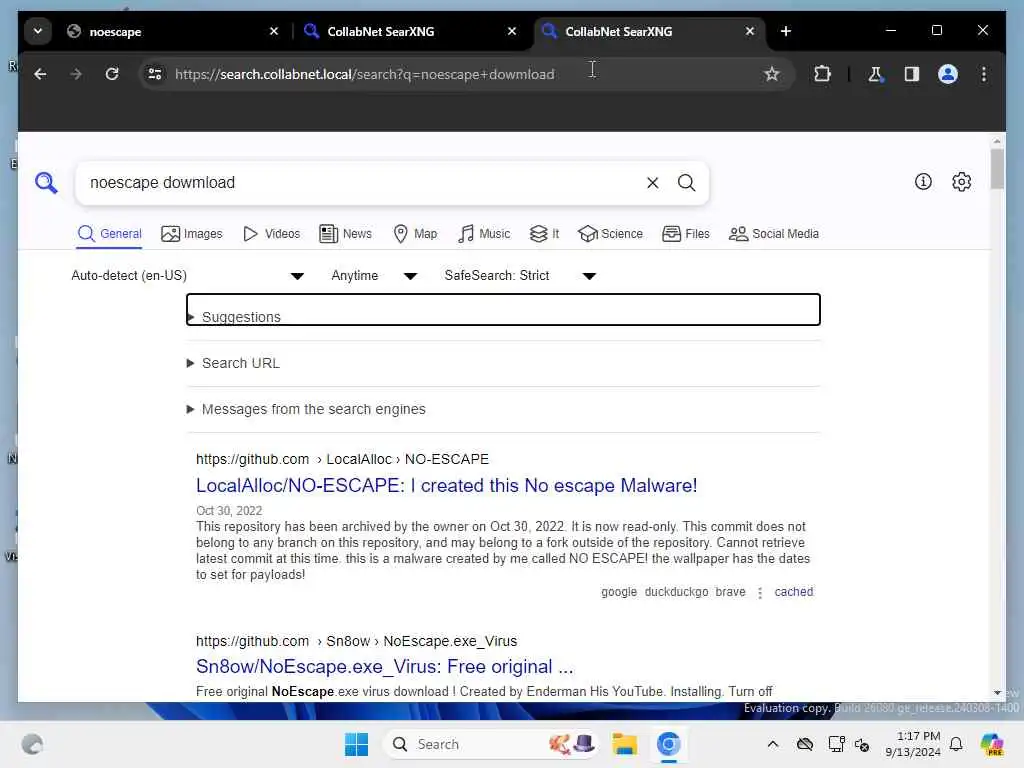Click the SearXNG logo magnifier
The height and width of the screenshot is (768, 1024).
pos(46,183)
